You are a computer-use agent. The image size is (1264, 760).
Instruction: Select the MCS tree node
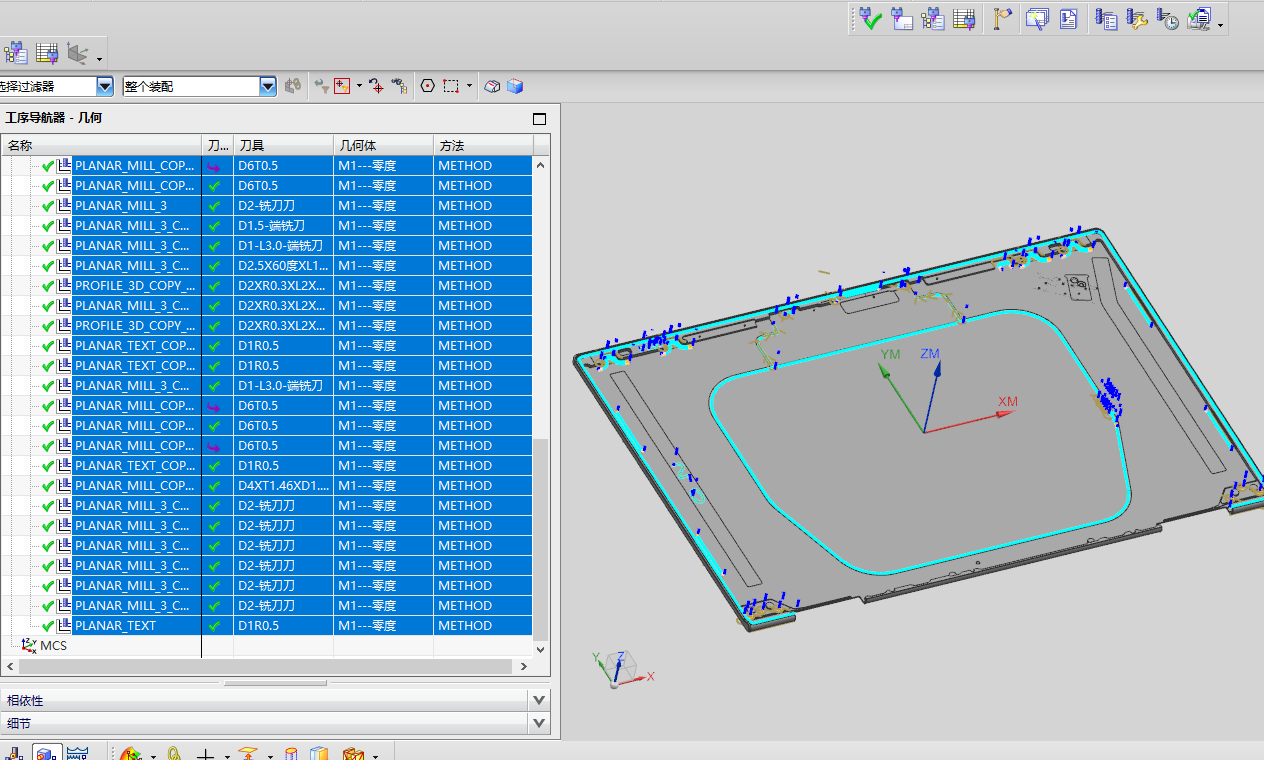pos(53,646)
